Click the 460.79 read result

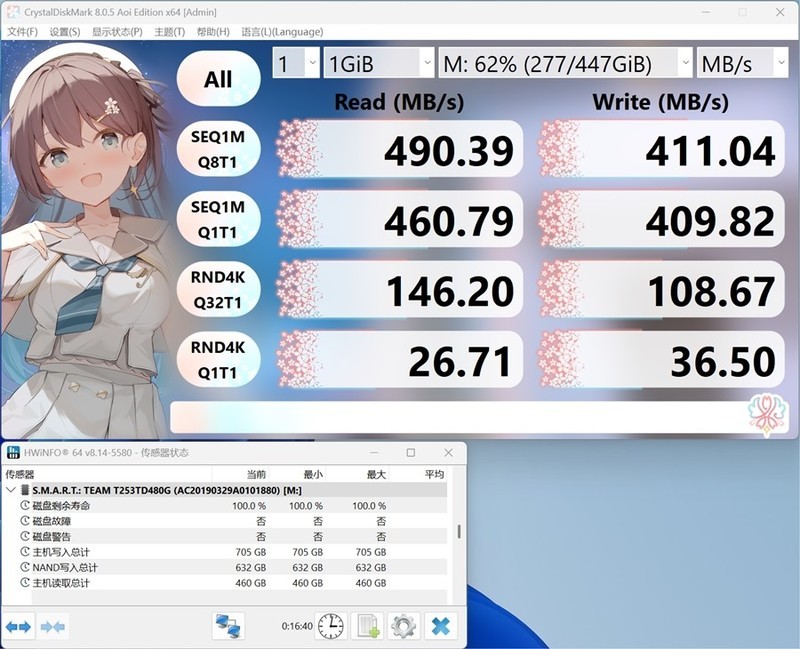(401, 219)
